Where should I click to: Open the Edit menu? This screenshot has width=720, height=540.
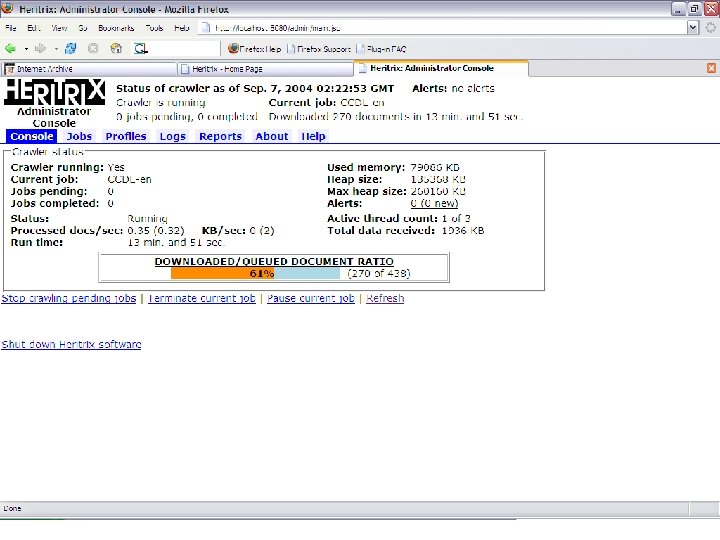34,28
